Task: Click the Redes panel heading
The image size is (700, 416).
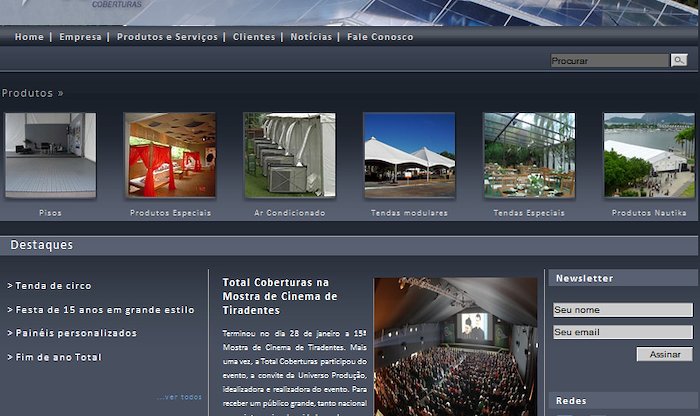Action: 571,401
